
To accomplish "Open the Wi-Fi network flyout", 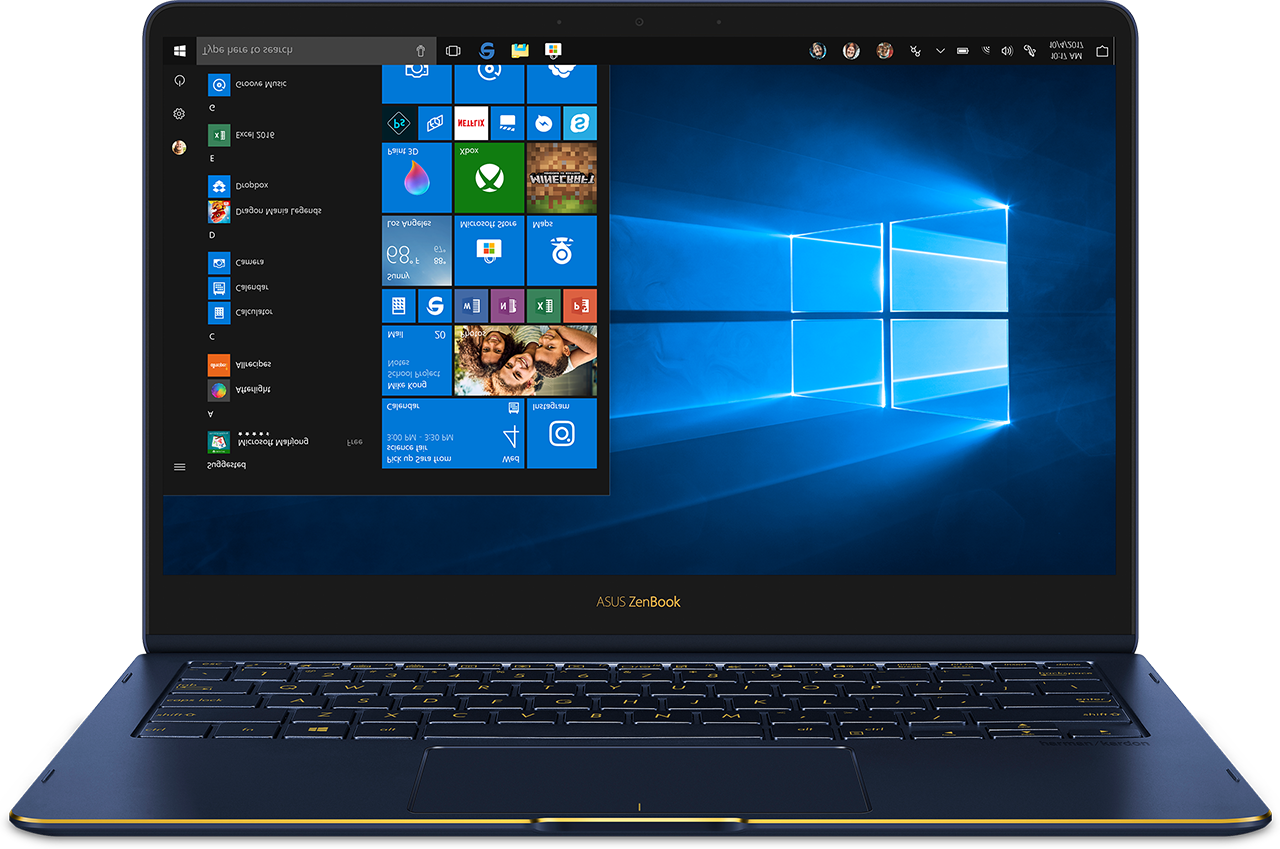I will [986, 50].
